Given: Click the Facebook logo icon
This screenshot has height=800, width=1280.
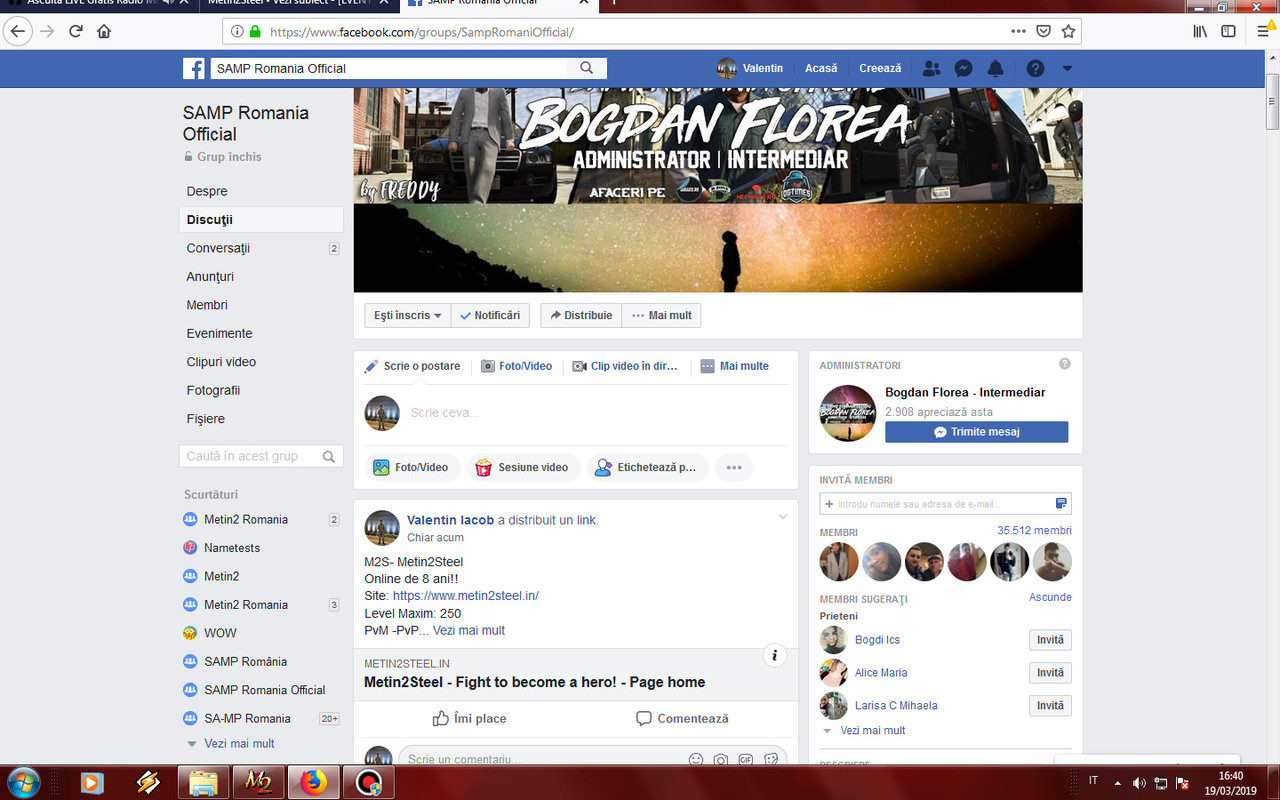Looking at the screenshot, I should point(194,68).
